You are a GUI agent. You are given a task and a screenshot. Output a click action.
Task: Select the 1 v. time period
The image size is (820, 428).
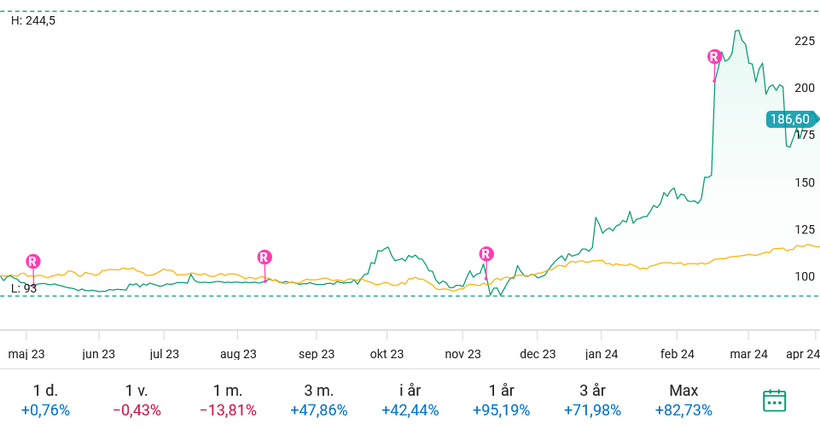[x=136, y=400]
